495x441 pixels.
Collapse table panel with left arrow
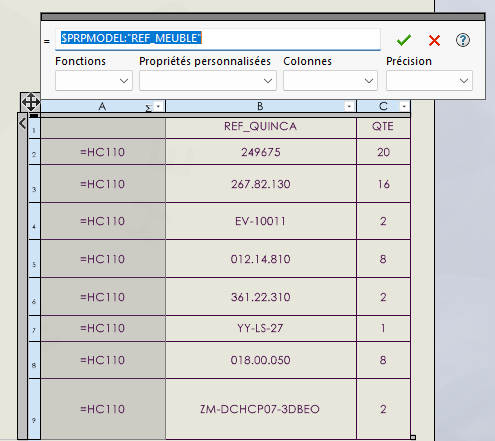[22, 123]
